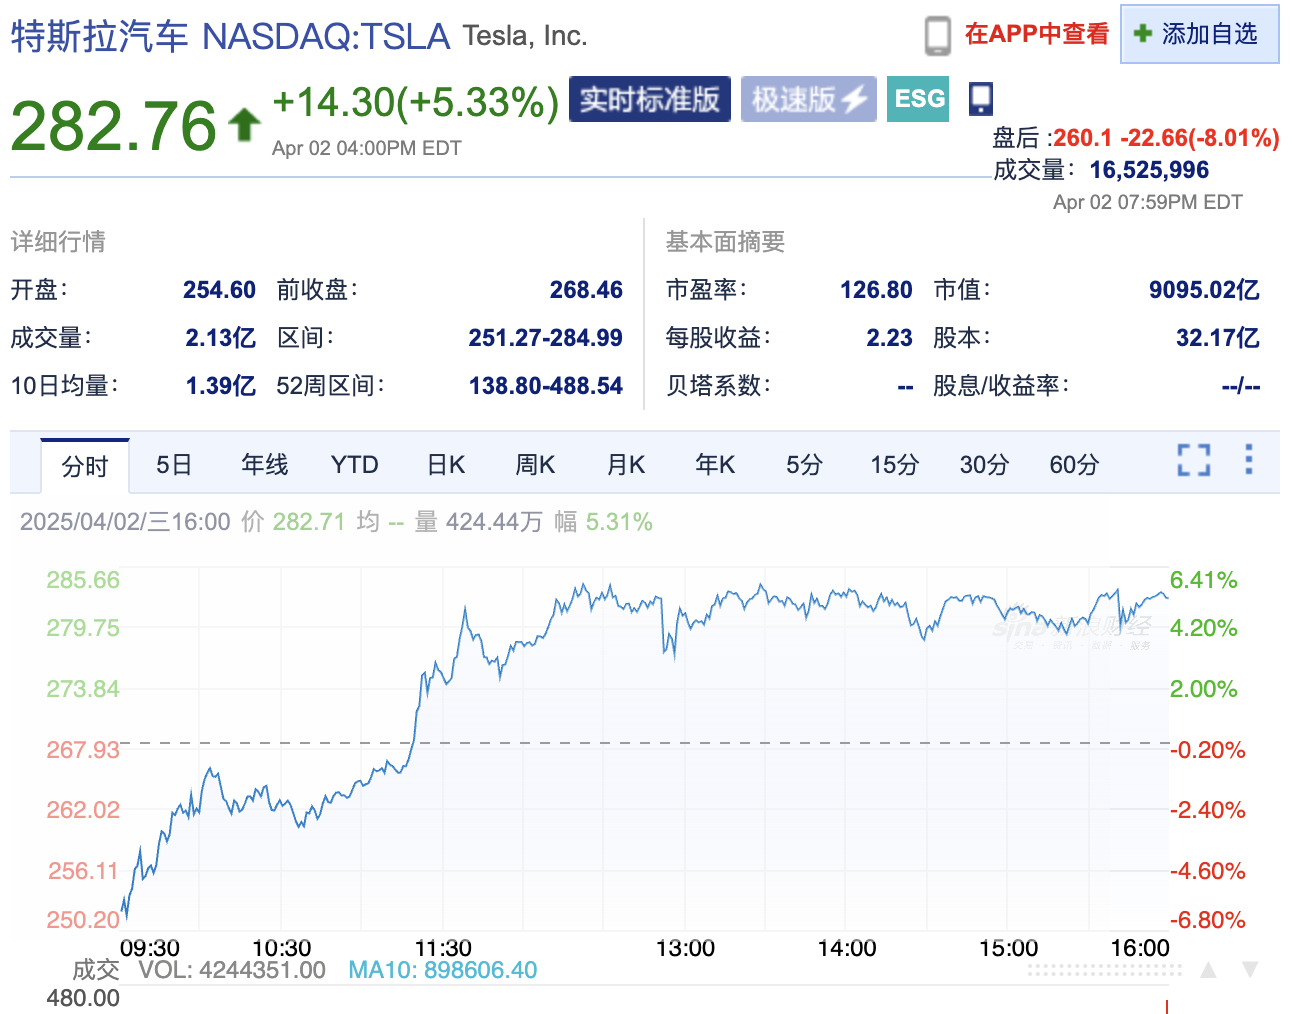Switch to the 5日 tab
The height and width of the screenshot is (1014, 1292).
pos(174,465)
